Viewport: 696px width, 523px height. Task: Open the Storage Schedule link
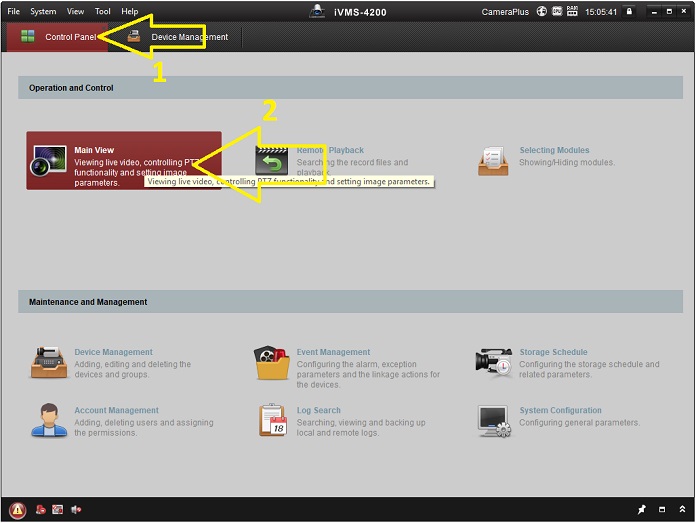(553, 352)
